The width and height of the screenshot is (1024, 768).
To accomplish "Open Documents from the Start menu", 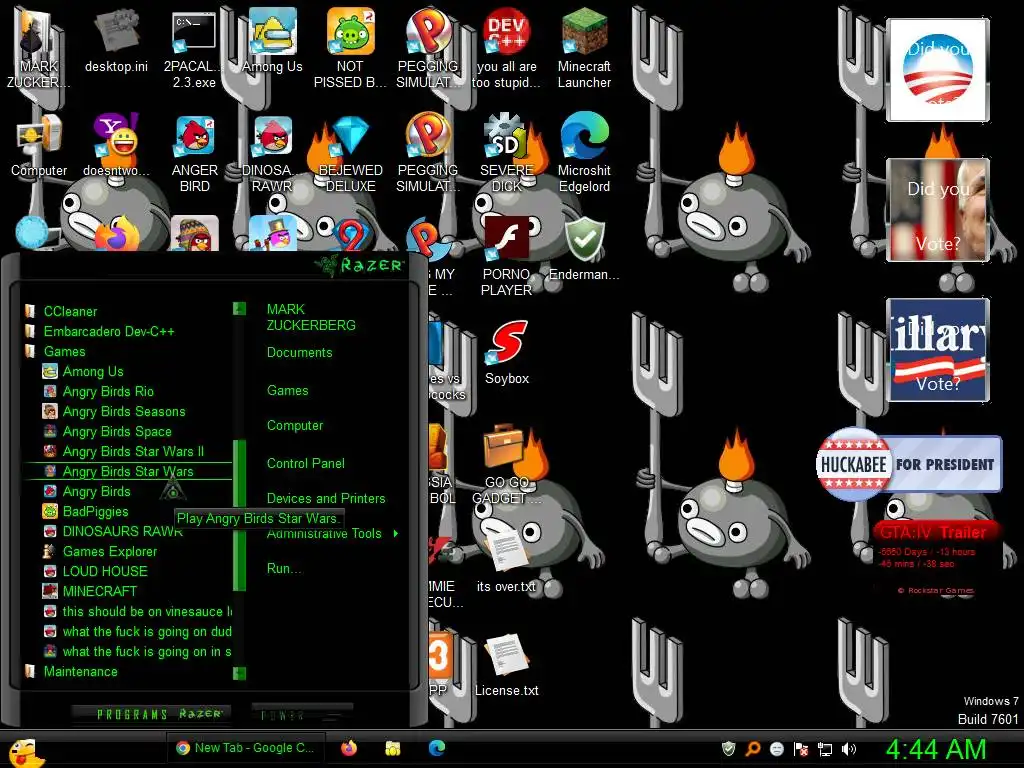I will coord(300,353).
